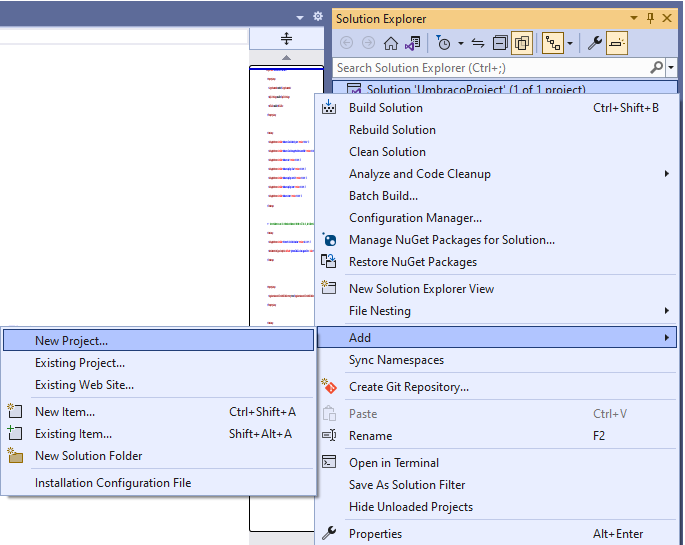Choose Existing Web Site in Add submenu

[159, 385]
